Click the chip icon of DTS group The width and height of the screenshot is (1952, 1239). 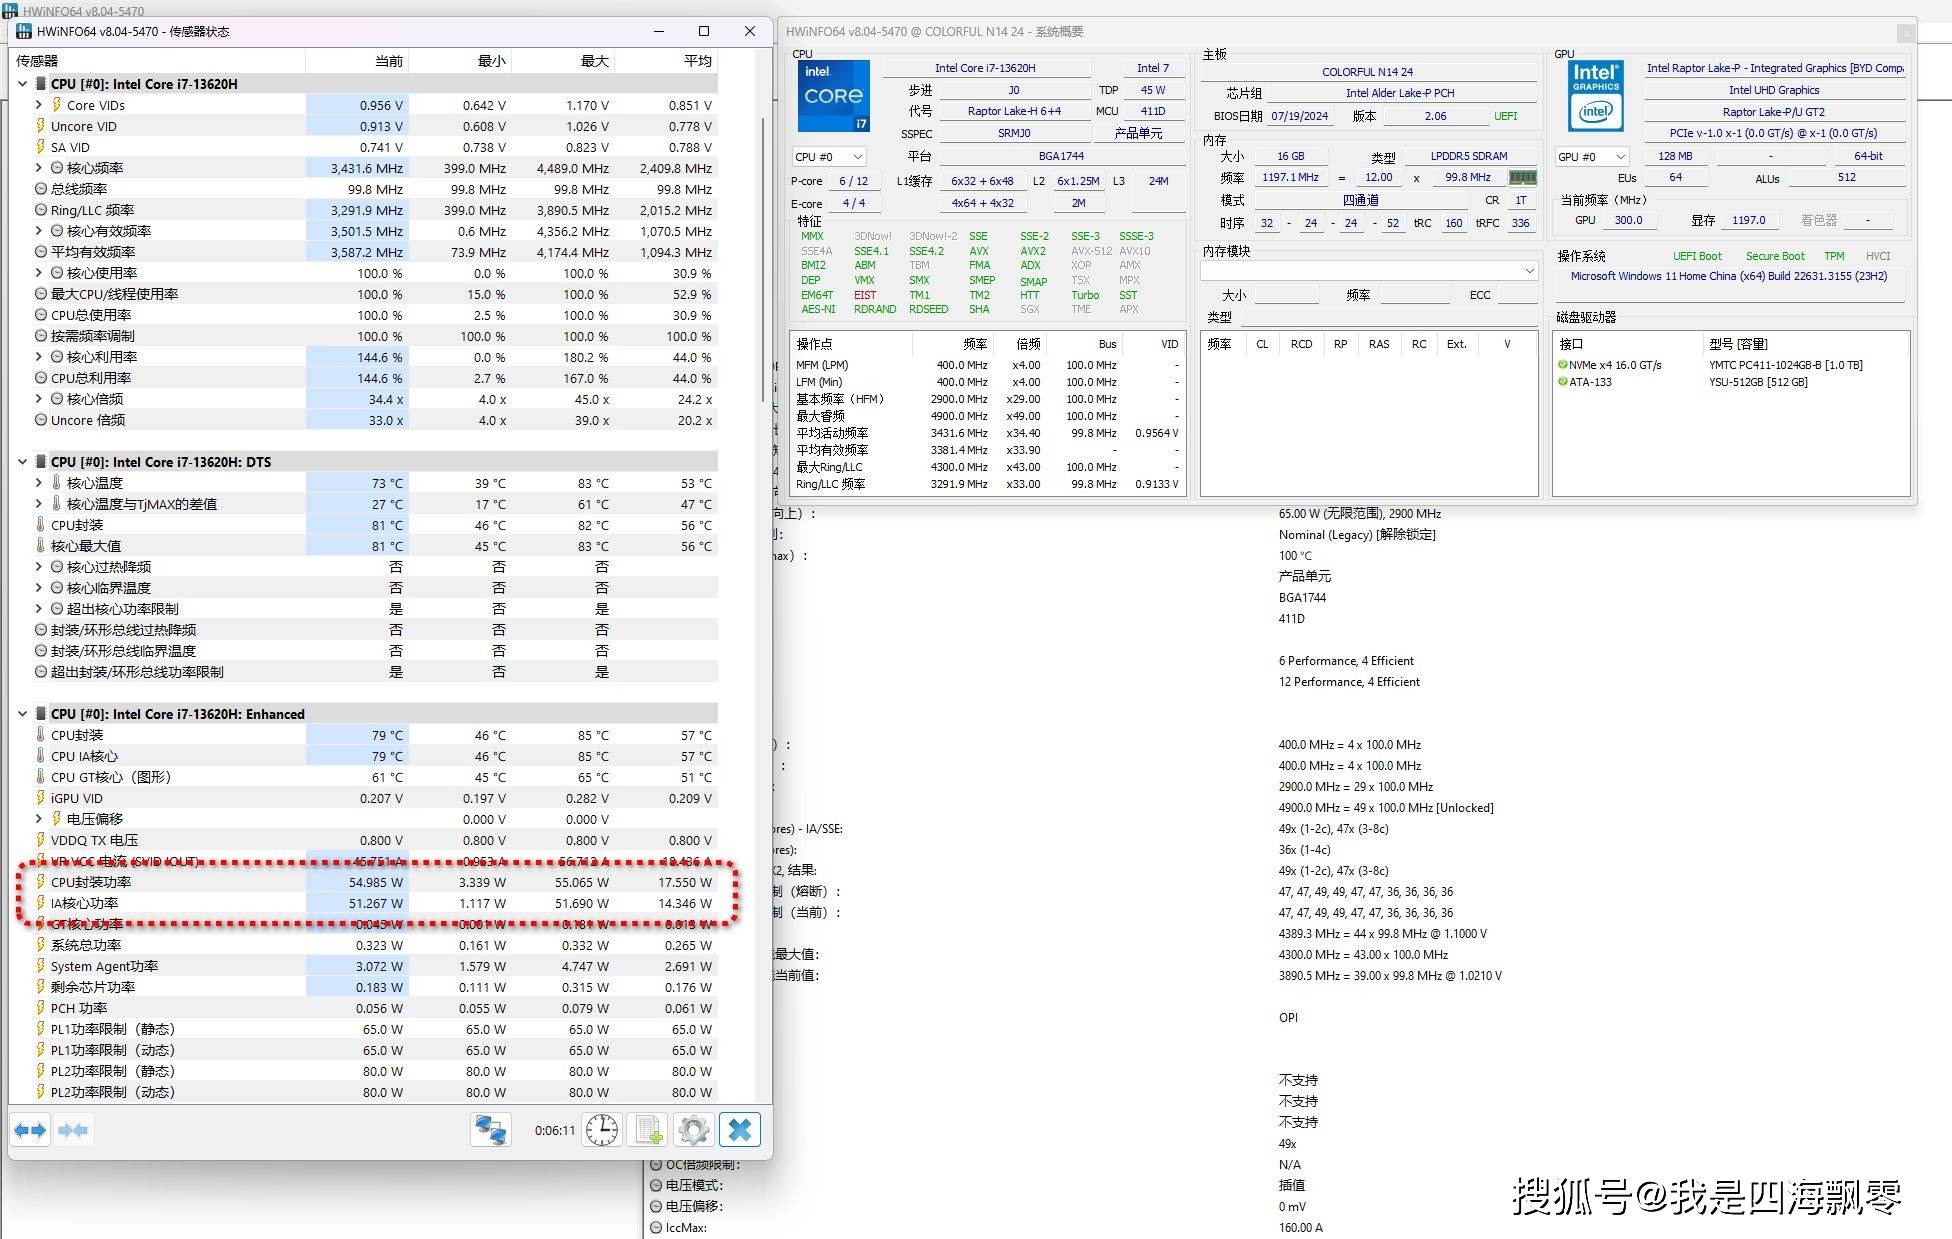tap(41, 462)
